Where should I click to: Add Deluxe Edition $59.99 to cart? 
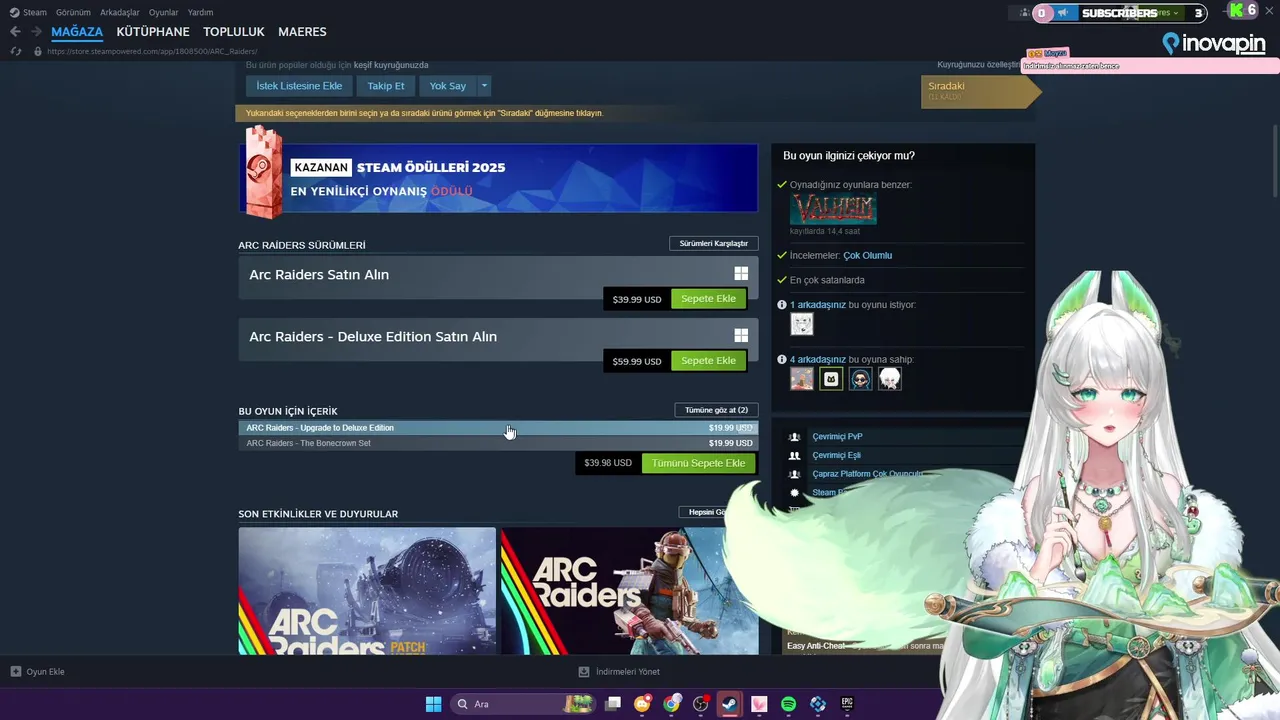pos(708,361)
